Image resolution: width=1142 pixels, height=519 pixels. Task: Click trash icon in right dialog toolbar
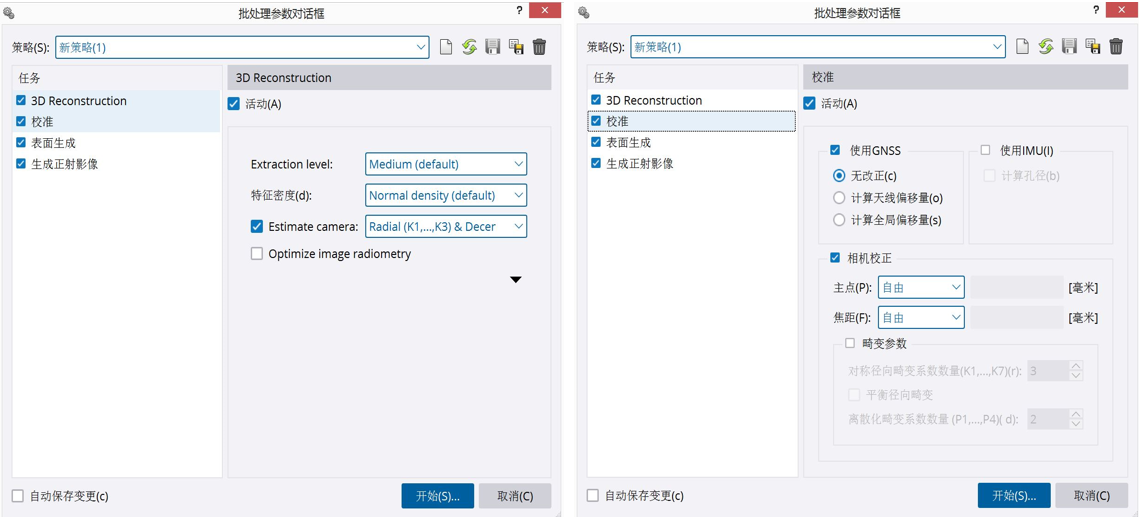tap(1116, 47)
